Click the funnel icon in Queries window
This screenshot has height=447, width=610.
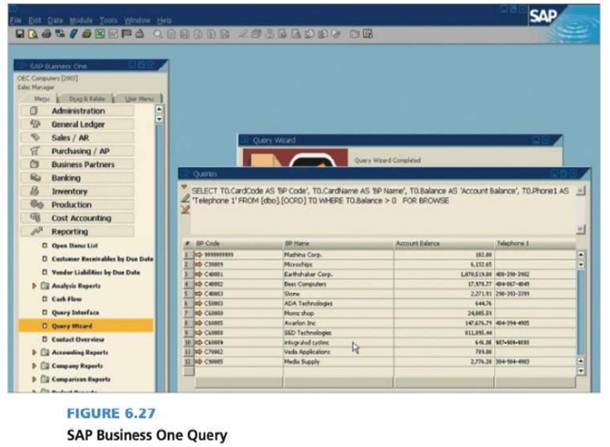tap(185, 188)
